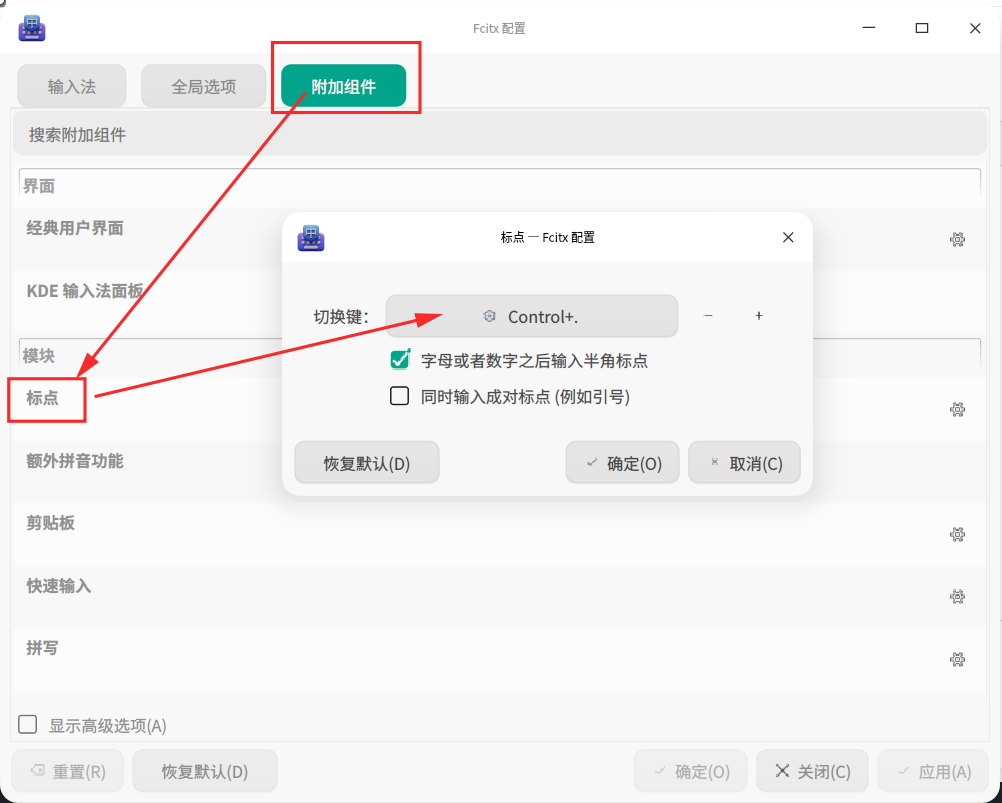The image size is (1002, 803).
Task: Enable 同时输入成对标点 checkbox
Action: (x=399, y=396)
